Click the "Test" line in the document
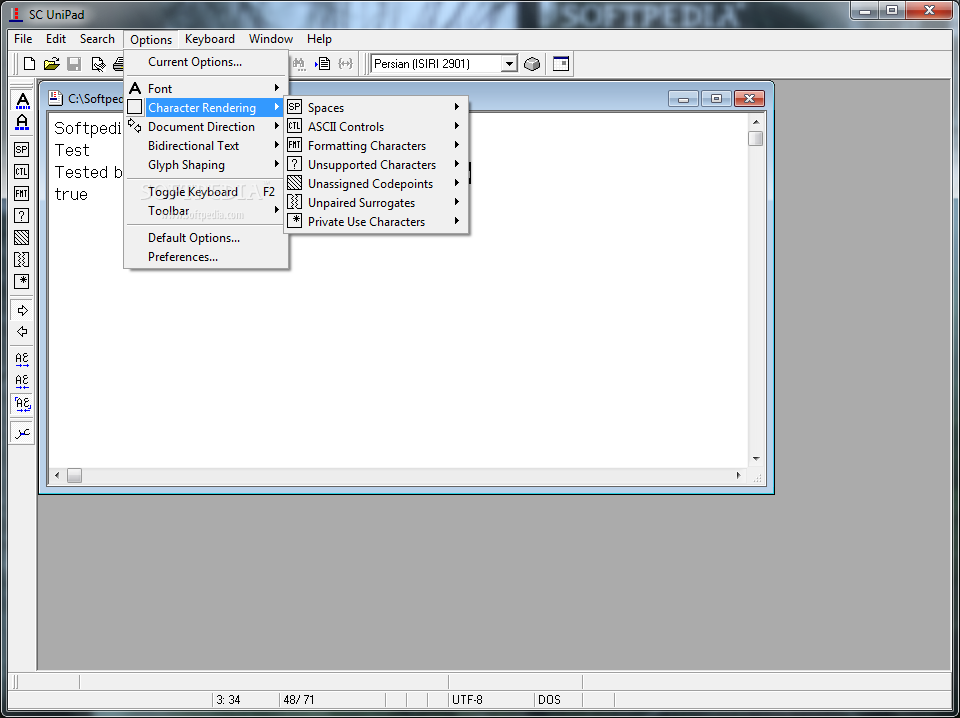This screenshot has width=960, height=718. point(72,151)
